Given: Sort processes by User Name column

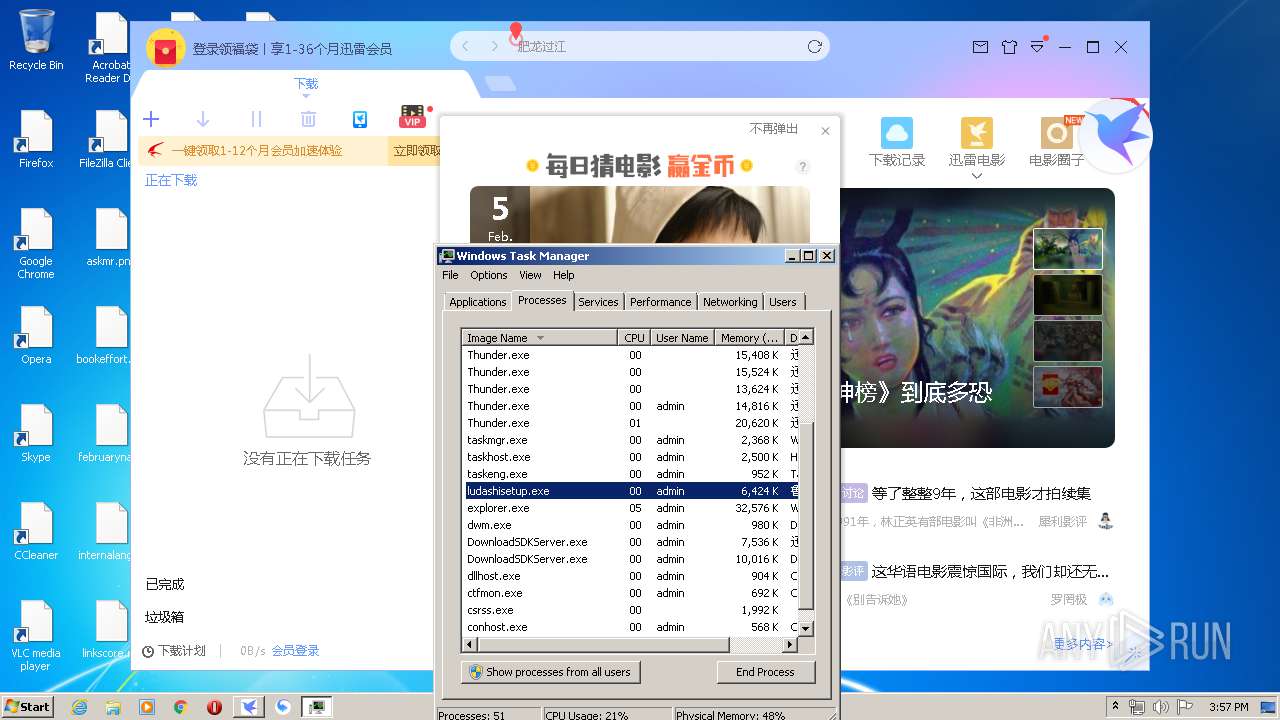Looking at the screenshot, I should click(x=682, y=338).
